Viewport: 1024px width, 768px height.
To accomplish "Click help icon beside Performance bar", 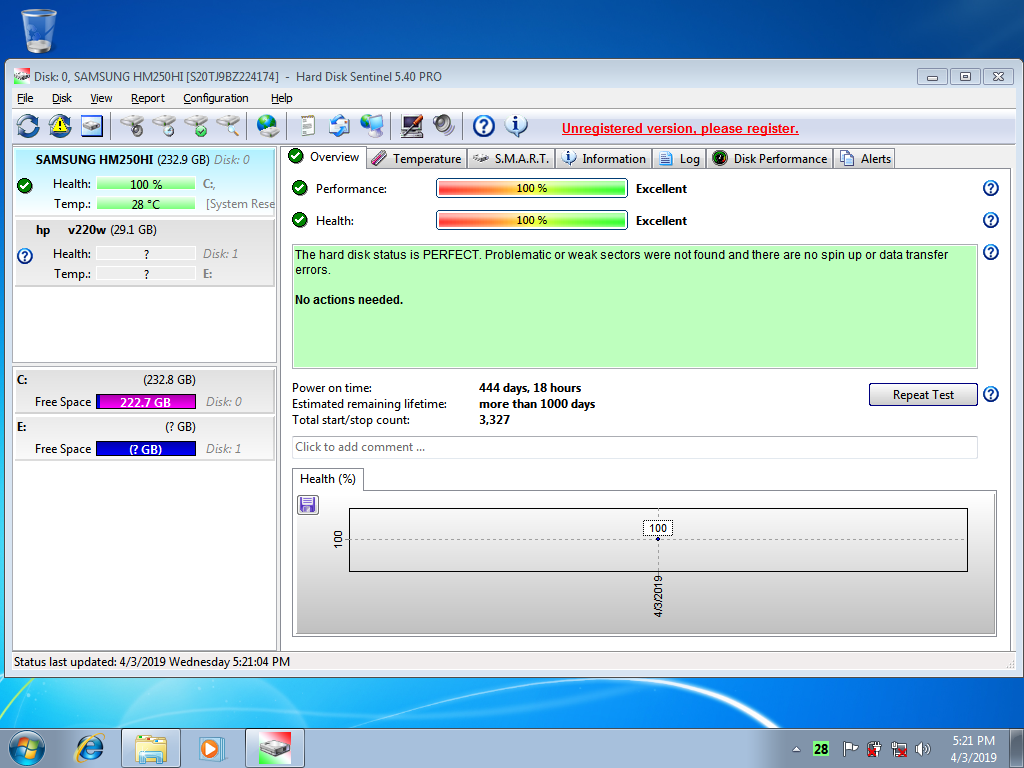I will pos(991,188).
